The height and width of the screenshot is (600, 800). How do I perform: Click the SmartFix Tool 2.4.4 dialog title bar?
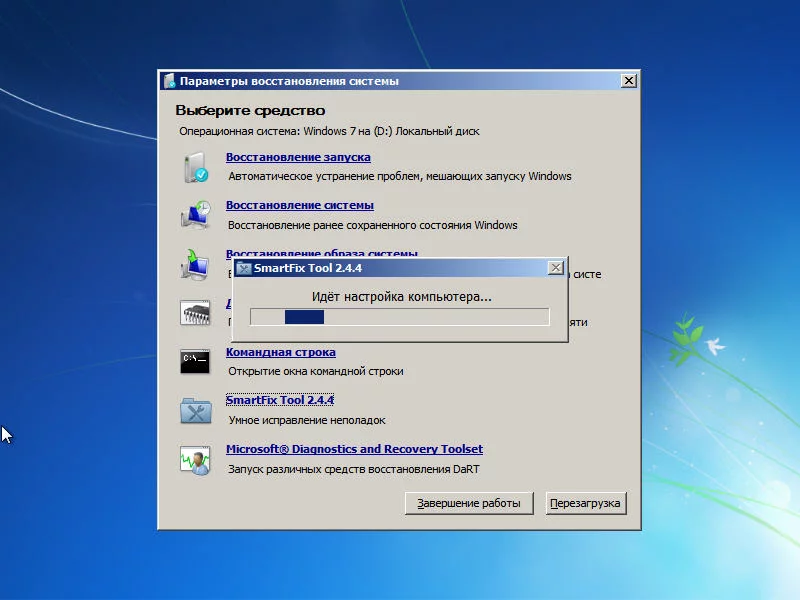[x=400, y=268]
